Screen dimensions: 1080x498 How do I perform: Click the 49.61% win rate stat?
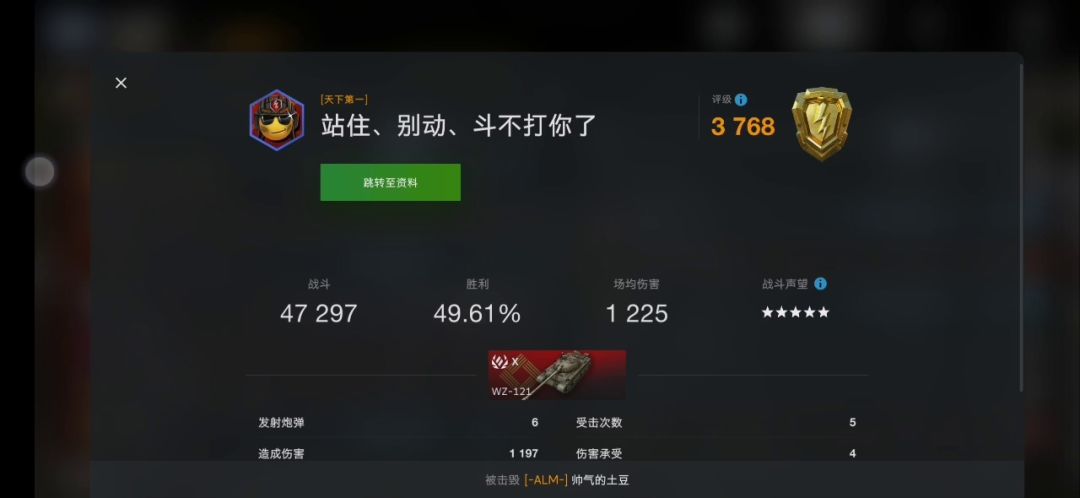(x=477, y=314)
